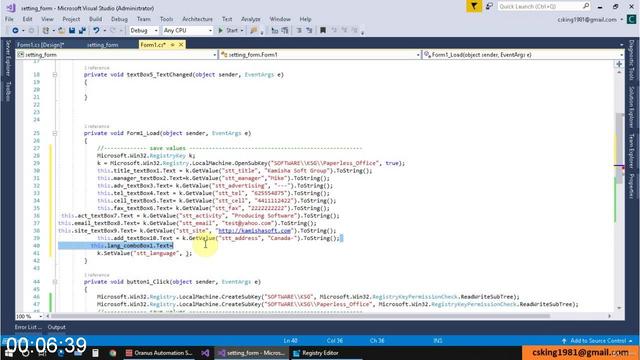The height and width of the screenshot is (360, 640).
Task: Open the Team Explorer side tab
Action: [631, 151]
